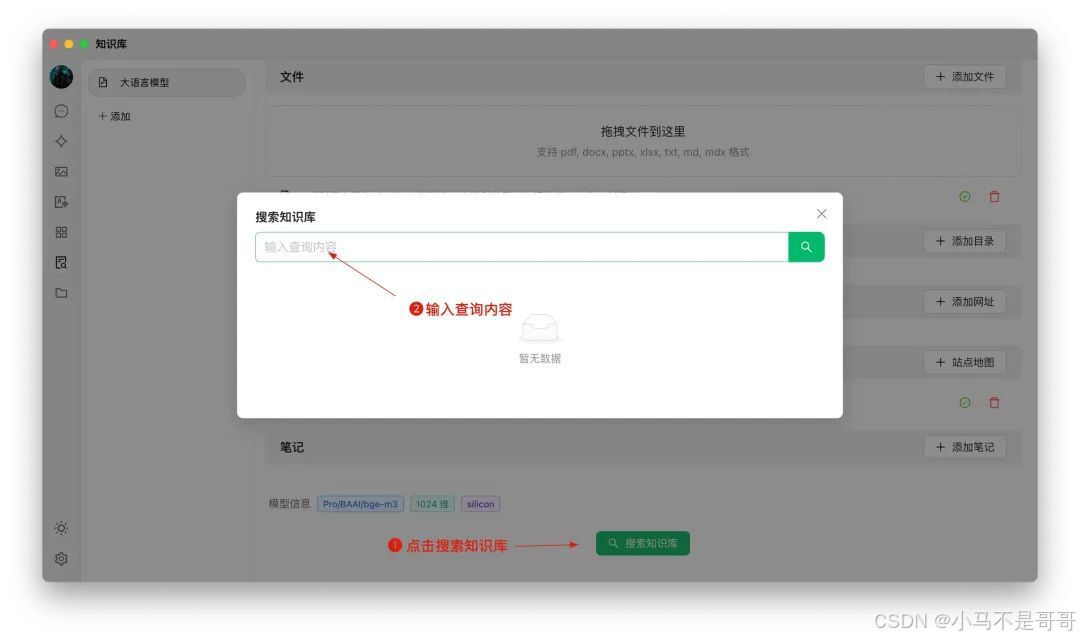The height and width of the screenshot is (638, 1080).
Task: Click the 知识库 window title
Action: click(111, 43)
